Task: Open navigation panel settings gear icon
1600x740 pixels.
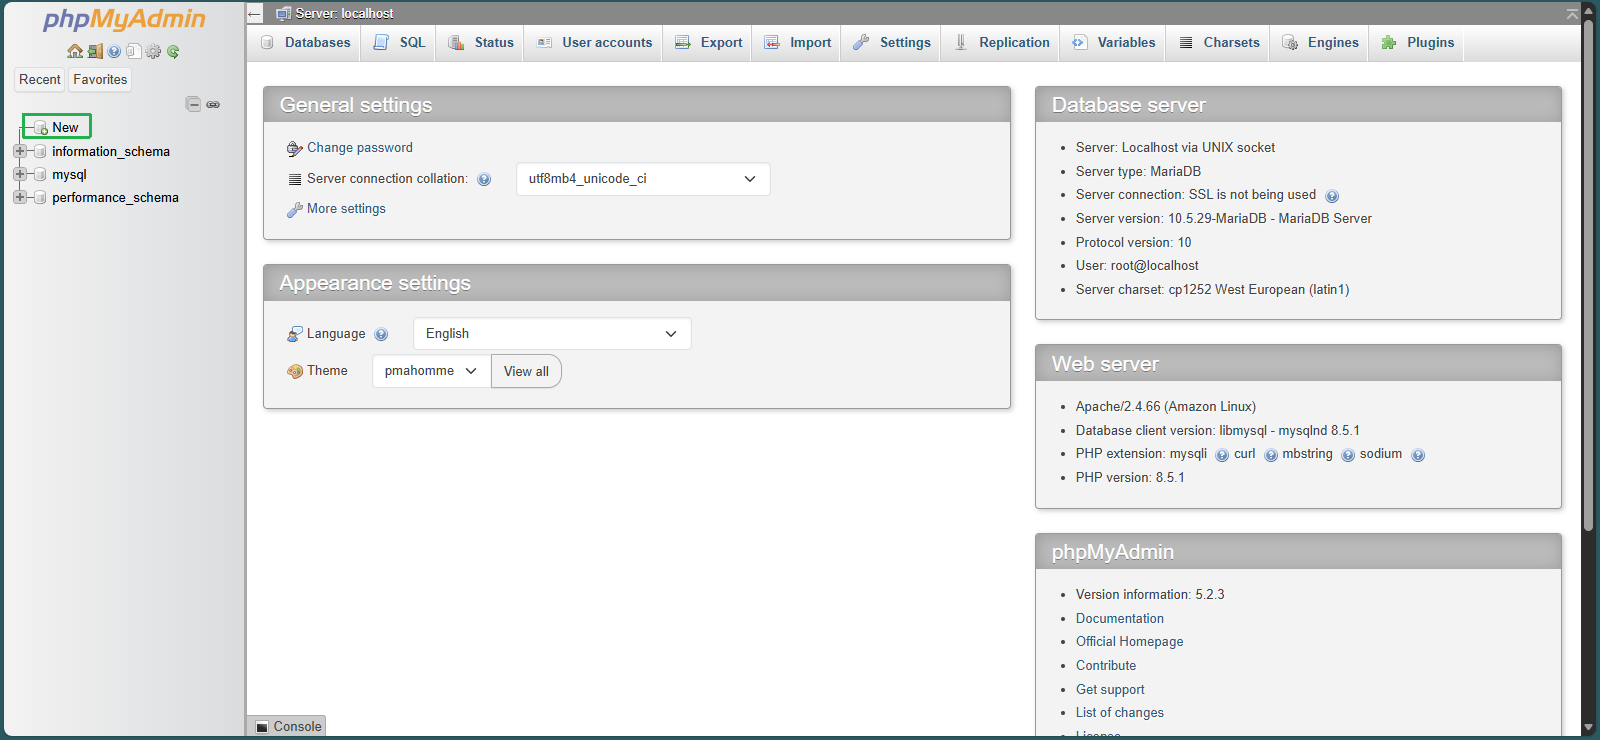Action: (153, 51)
